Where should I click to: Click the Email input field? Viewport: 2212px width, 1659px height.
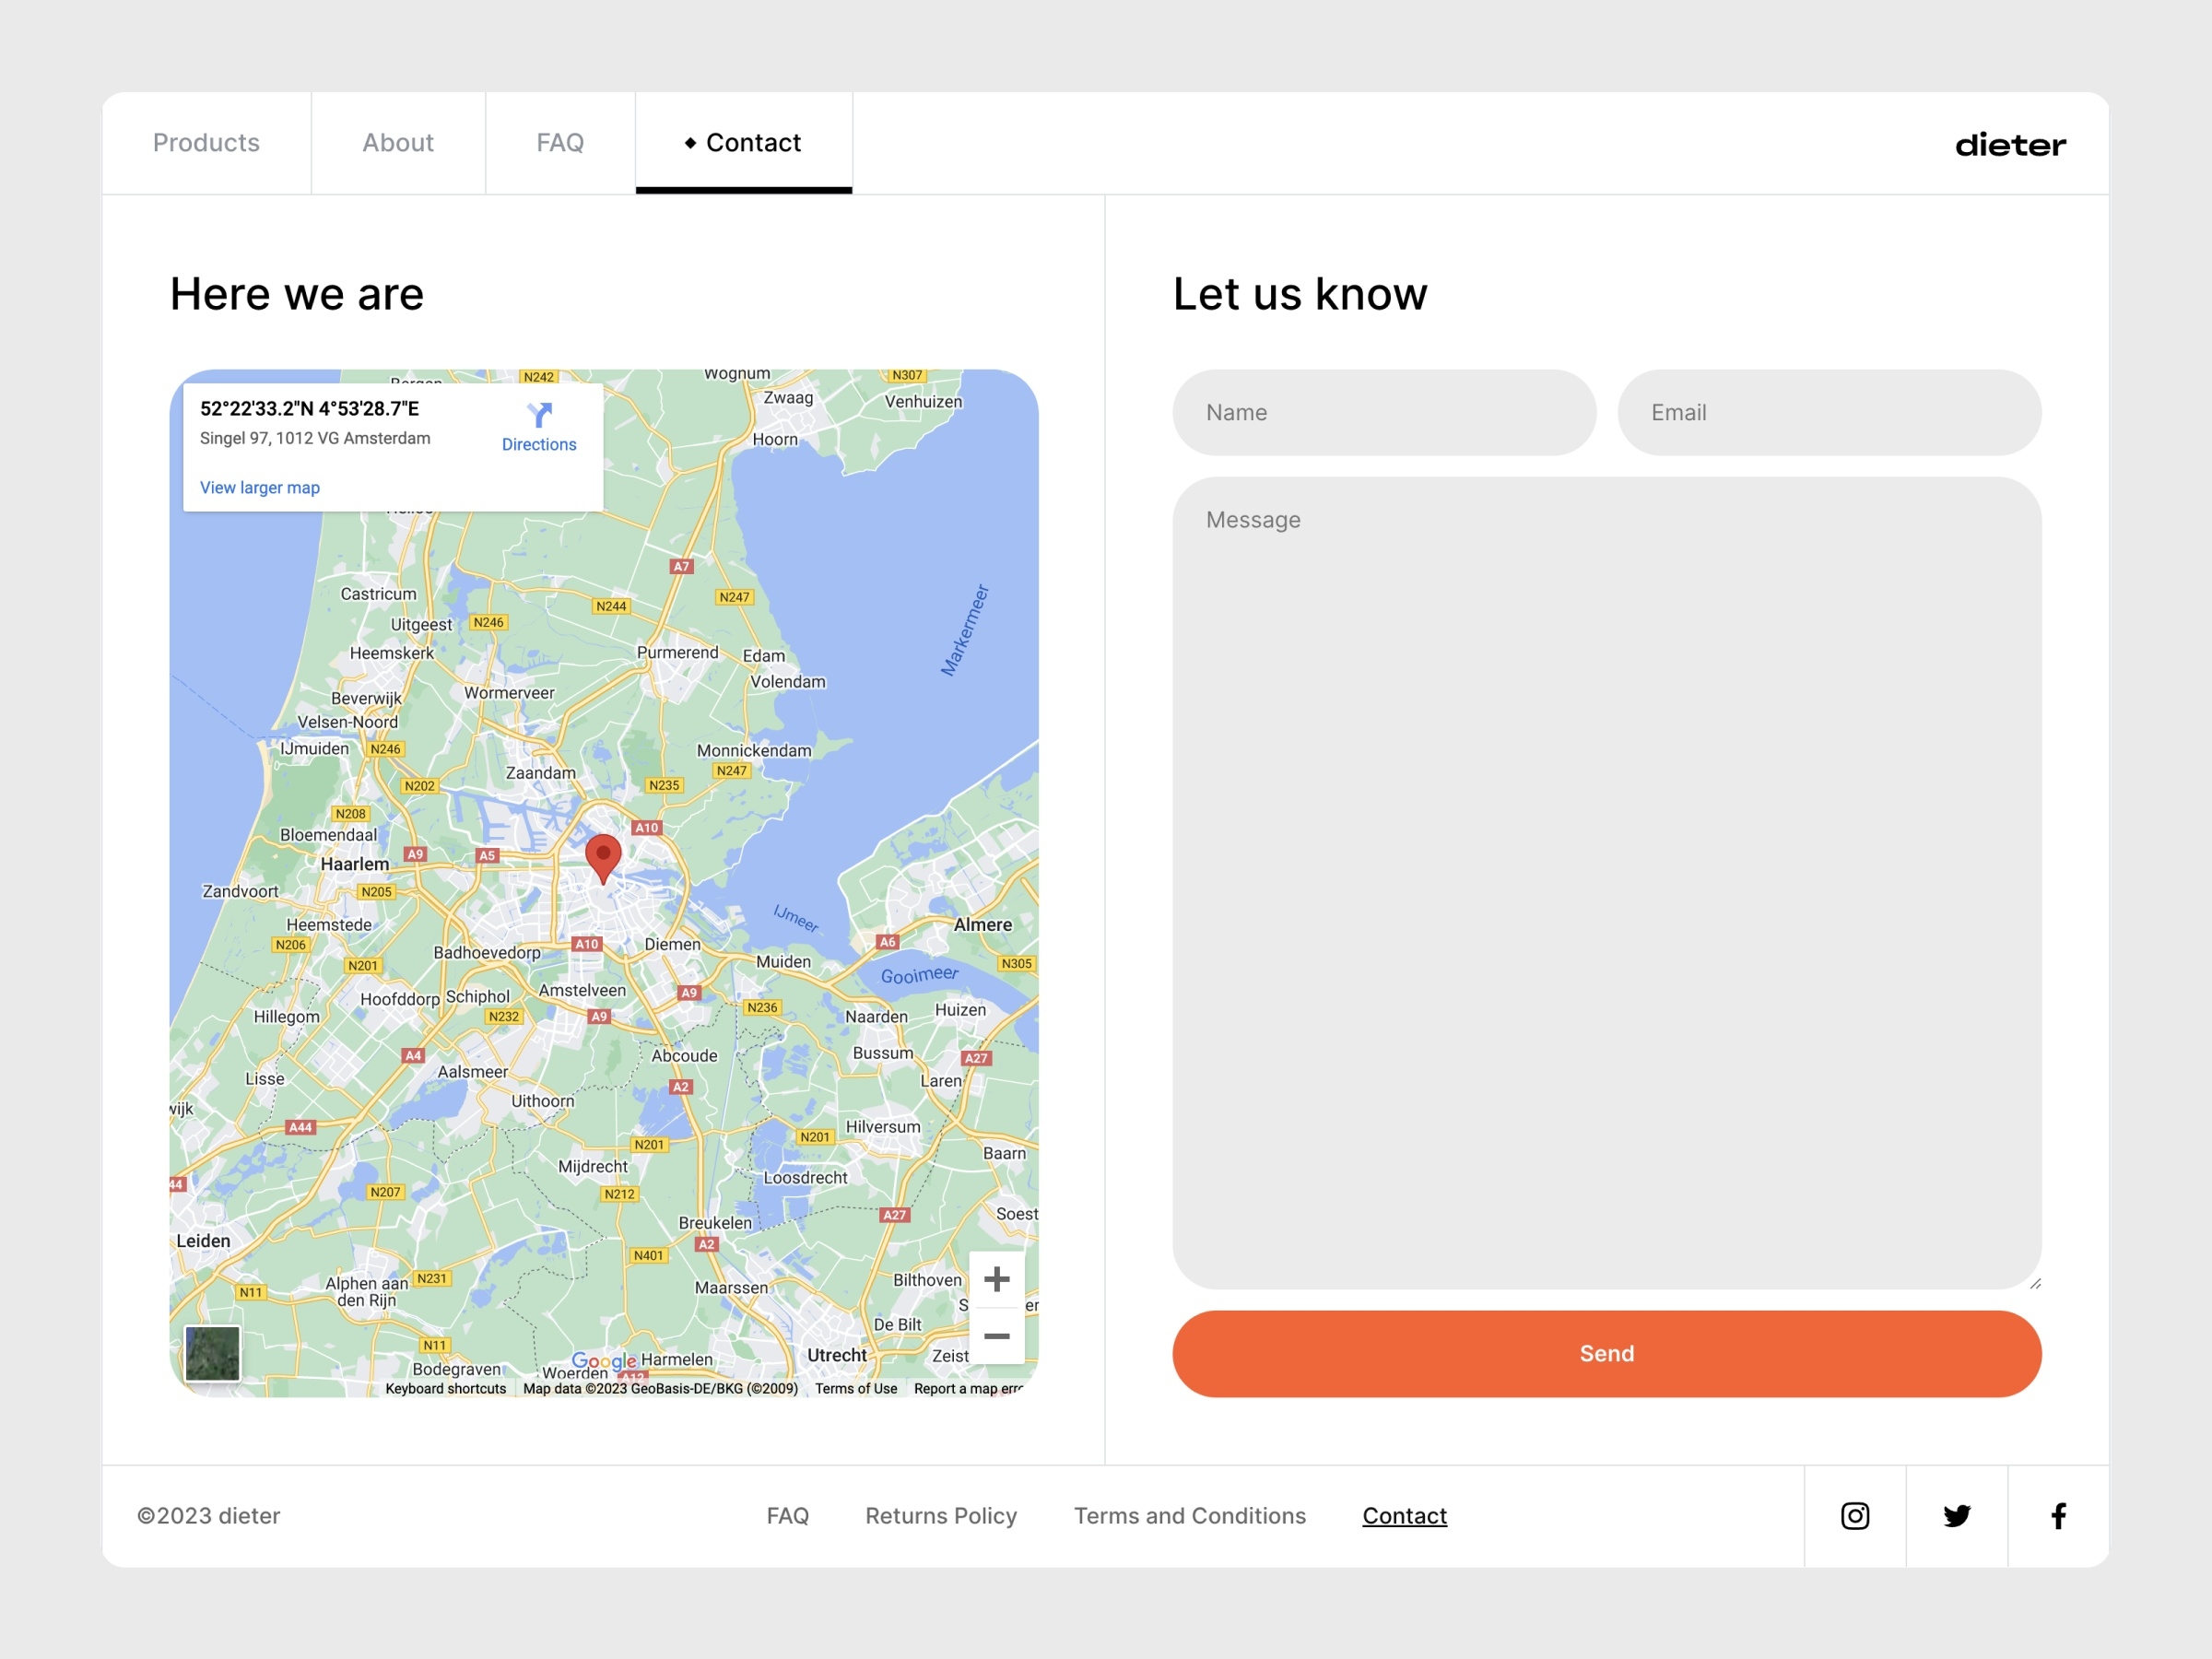coord(1829,411)
